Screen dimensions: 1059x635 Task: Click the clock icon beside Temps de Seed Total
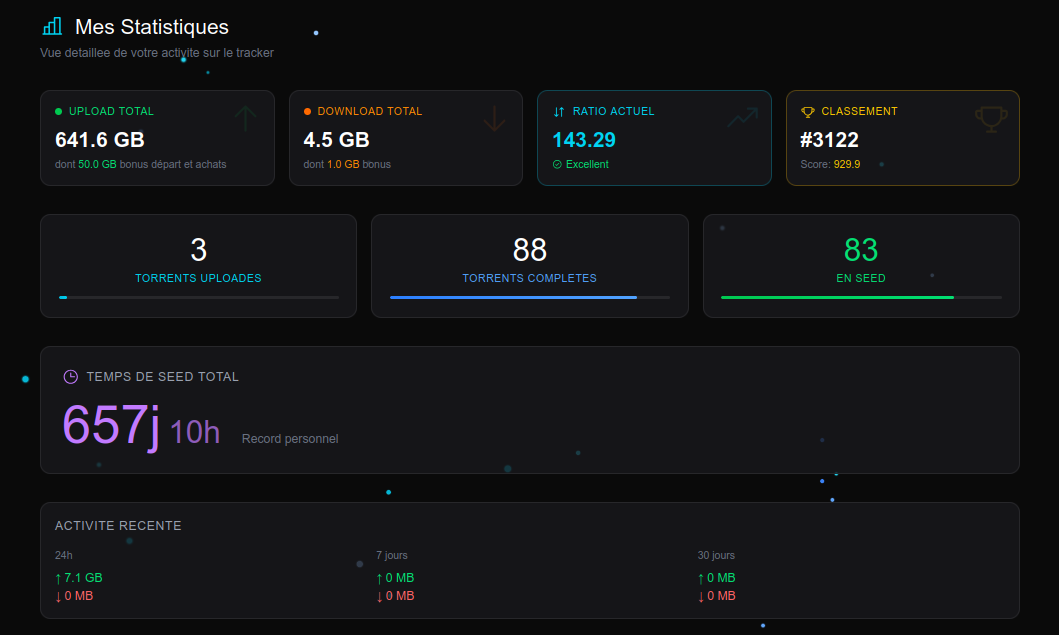(70, 377)
